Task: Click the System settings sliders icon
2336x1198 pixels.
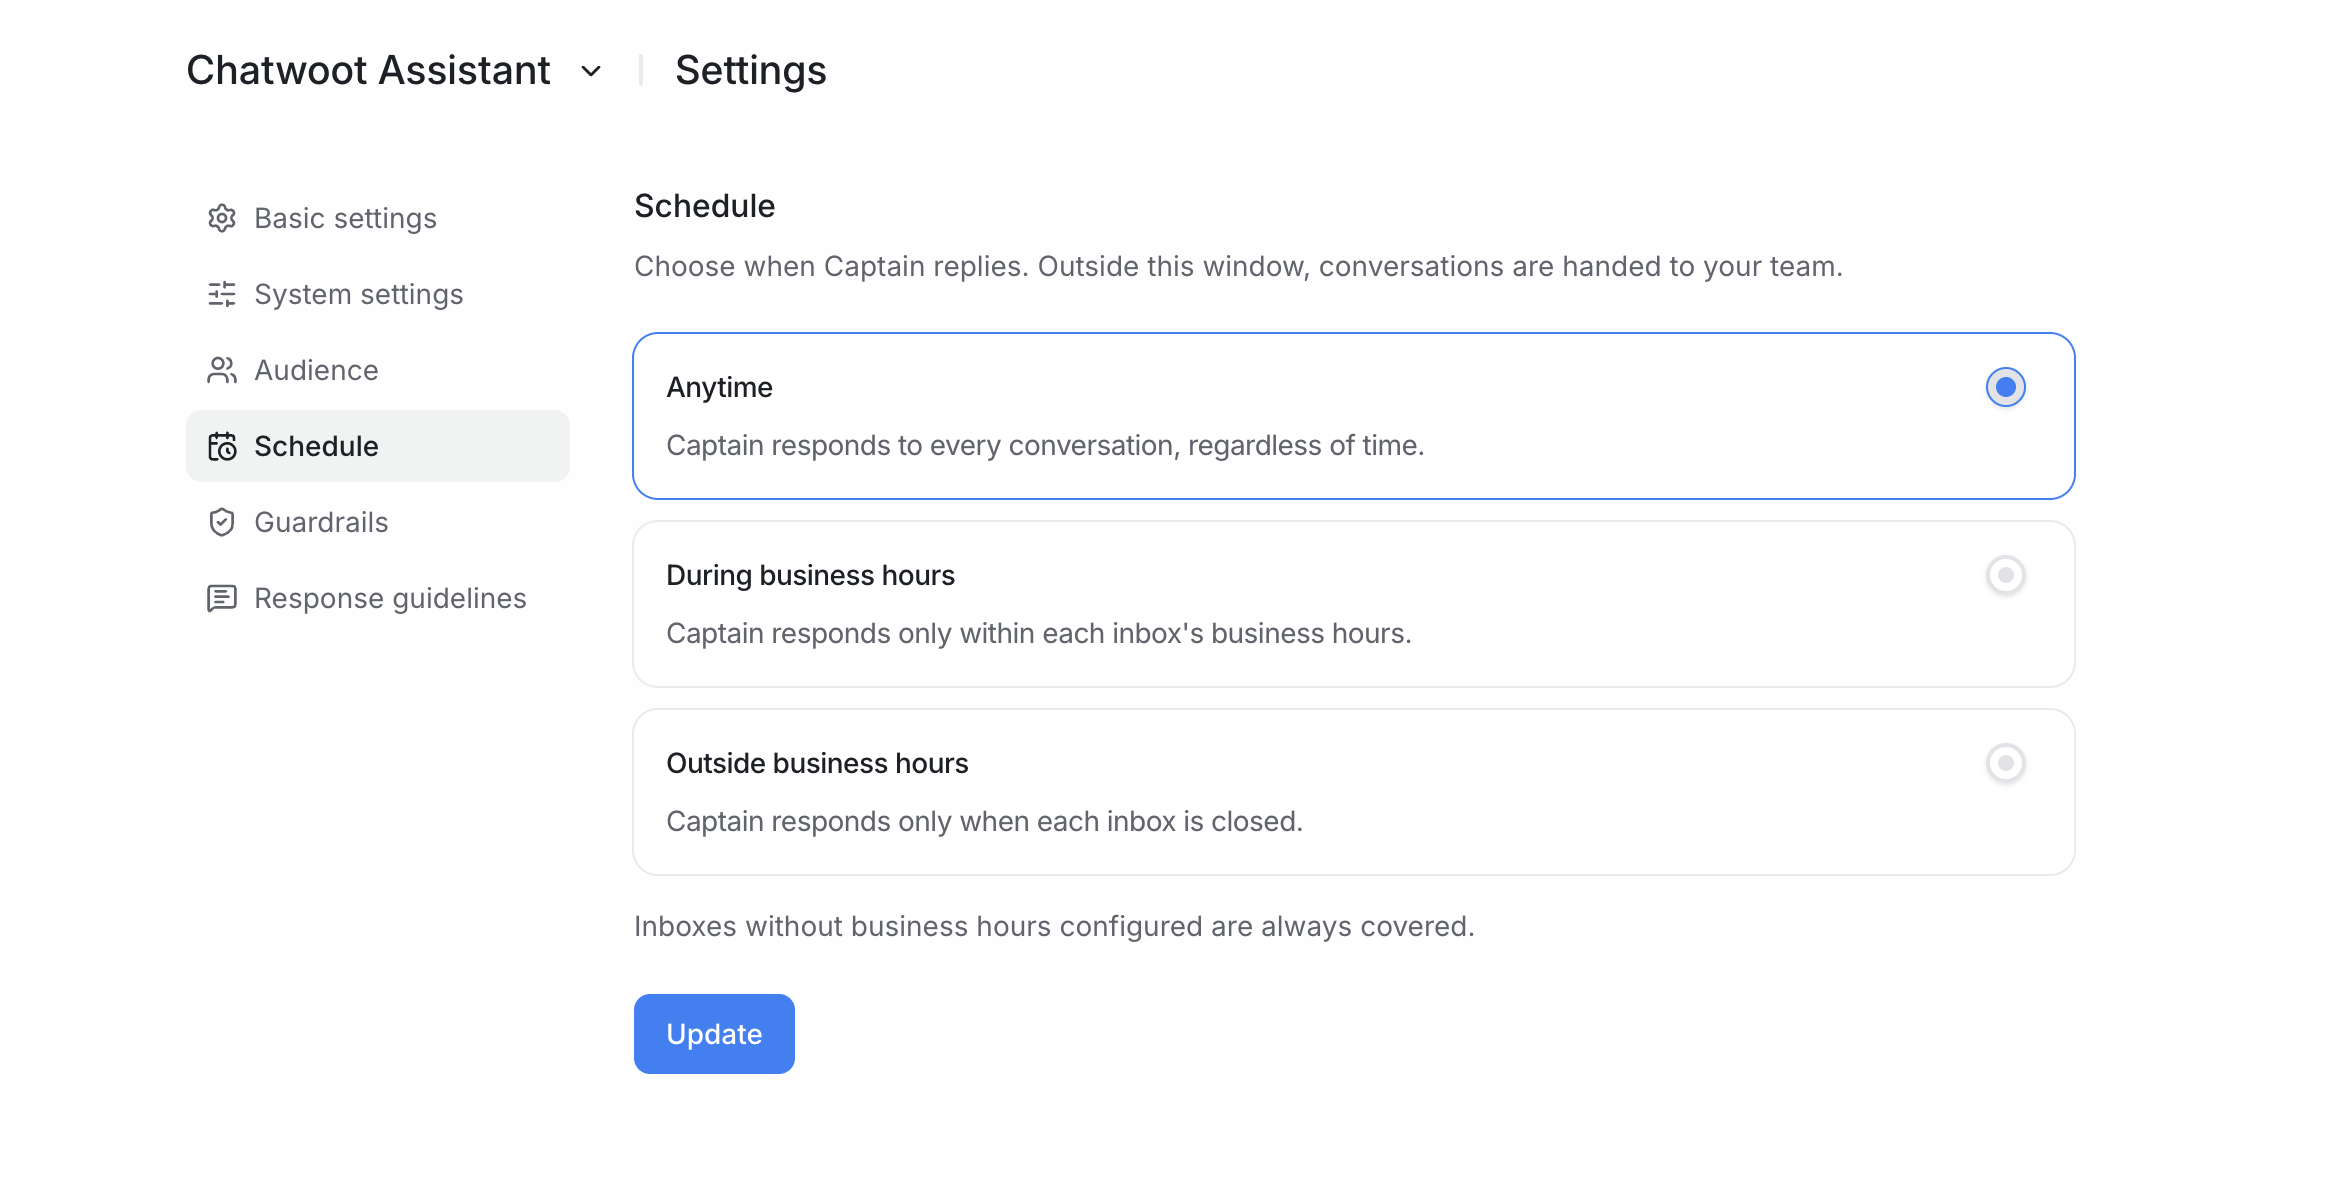Action: [221, 294]
